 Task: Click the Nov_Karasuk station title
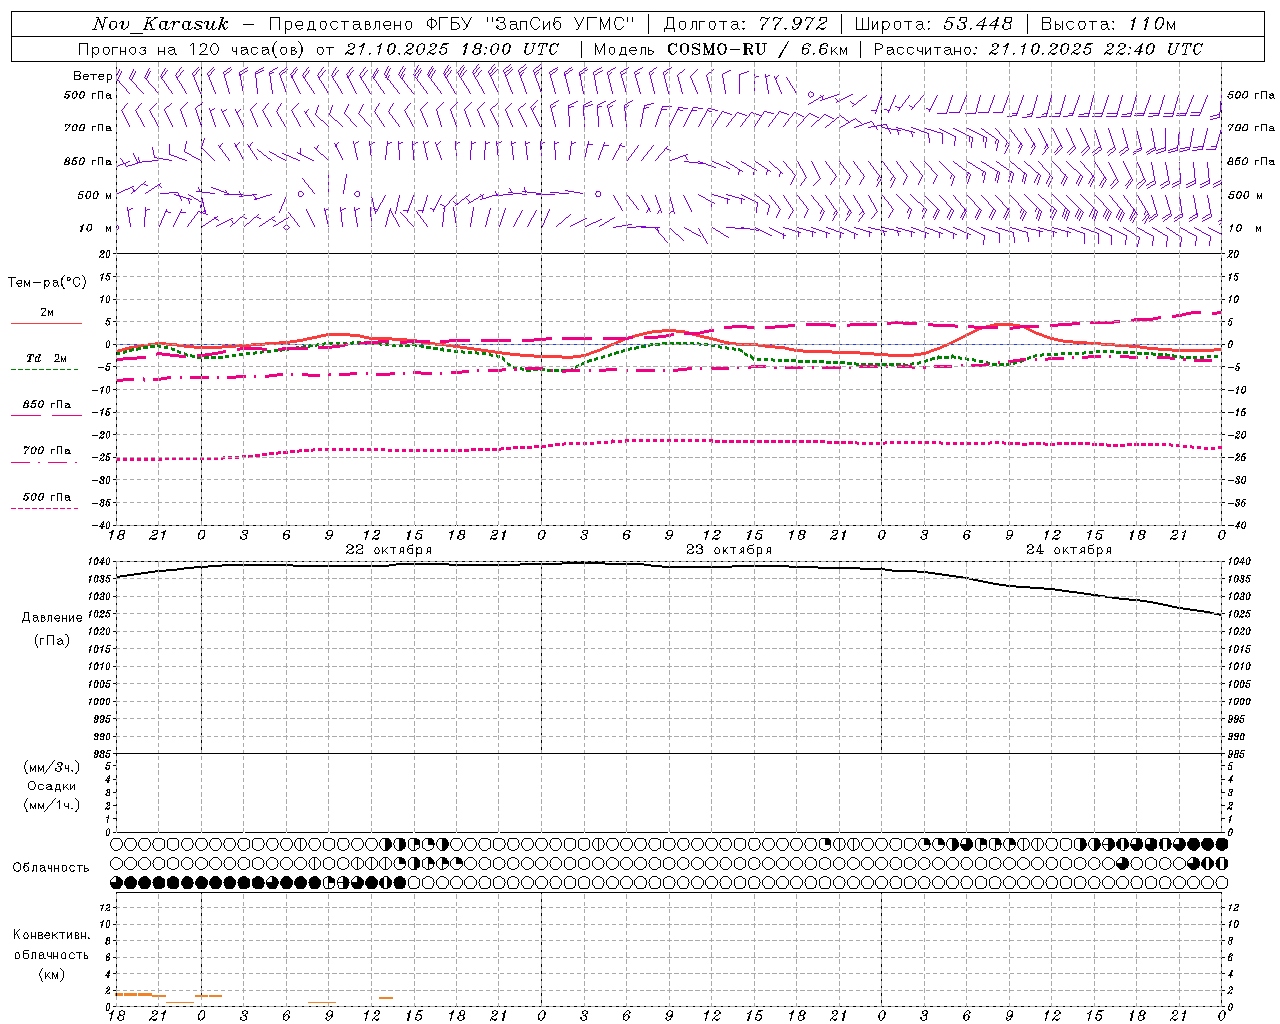(x=160, y=24)
